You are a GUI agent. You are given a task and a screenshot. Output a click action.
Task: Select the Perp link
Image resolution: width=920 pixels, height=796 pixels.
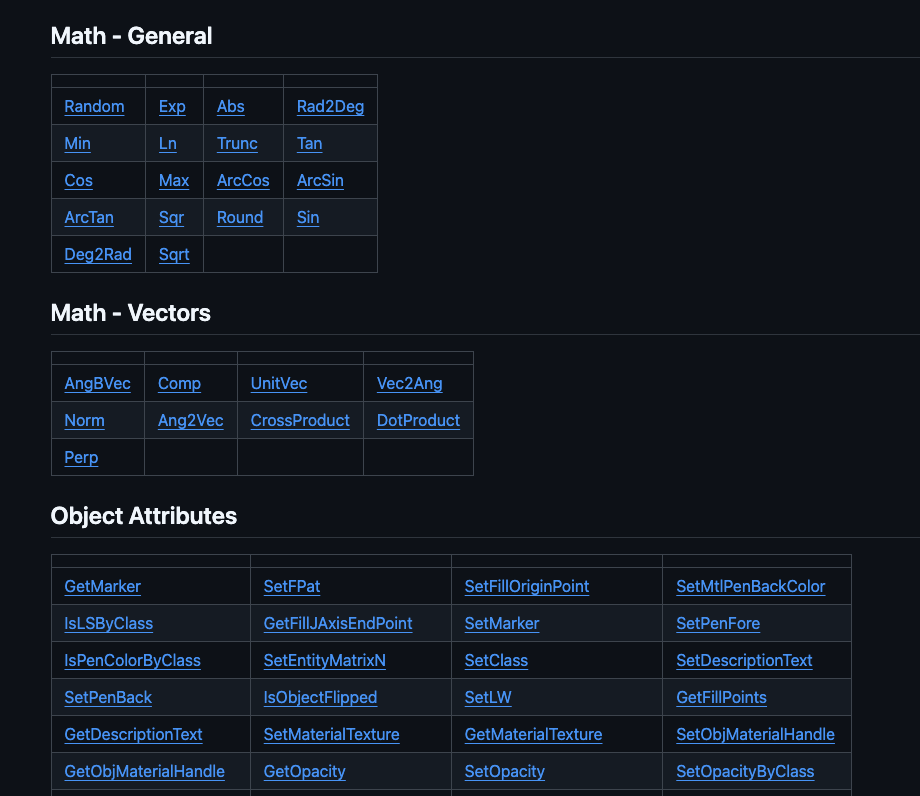[81, 458]
